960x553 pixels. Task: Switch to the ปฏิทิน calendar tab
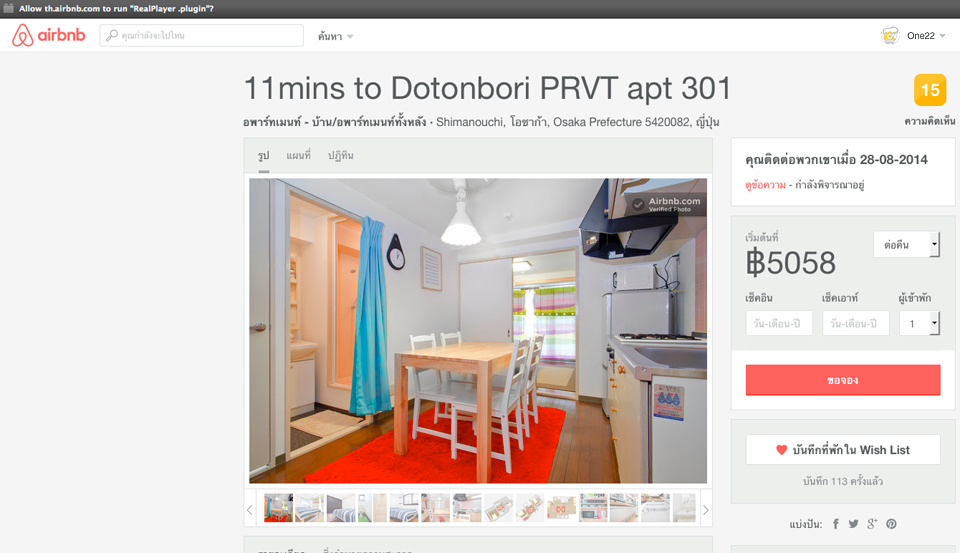[x=340, y=156]
